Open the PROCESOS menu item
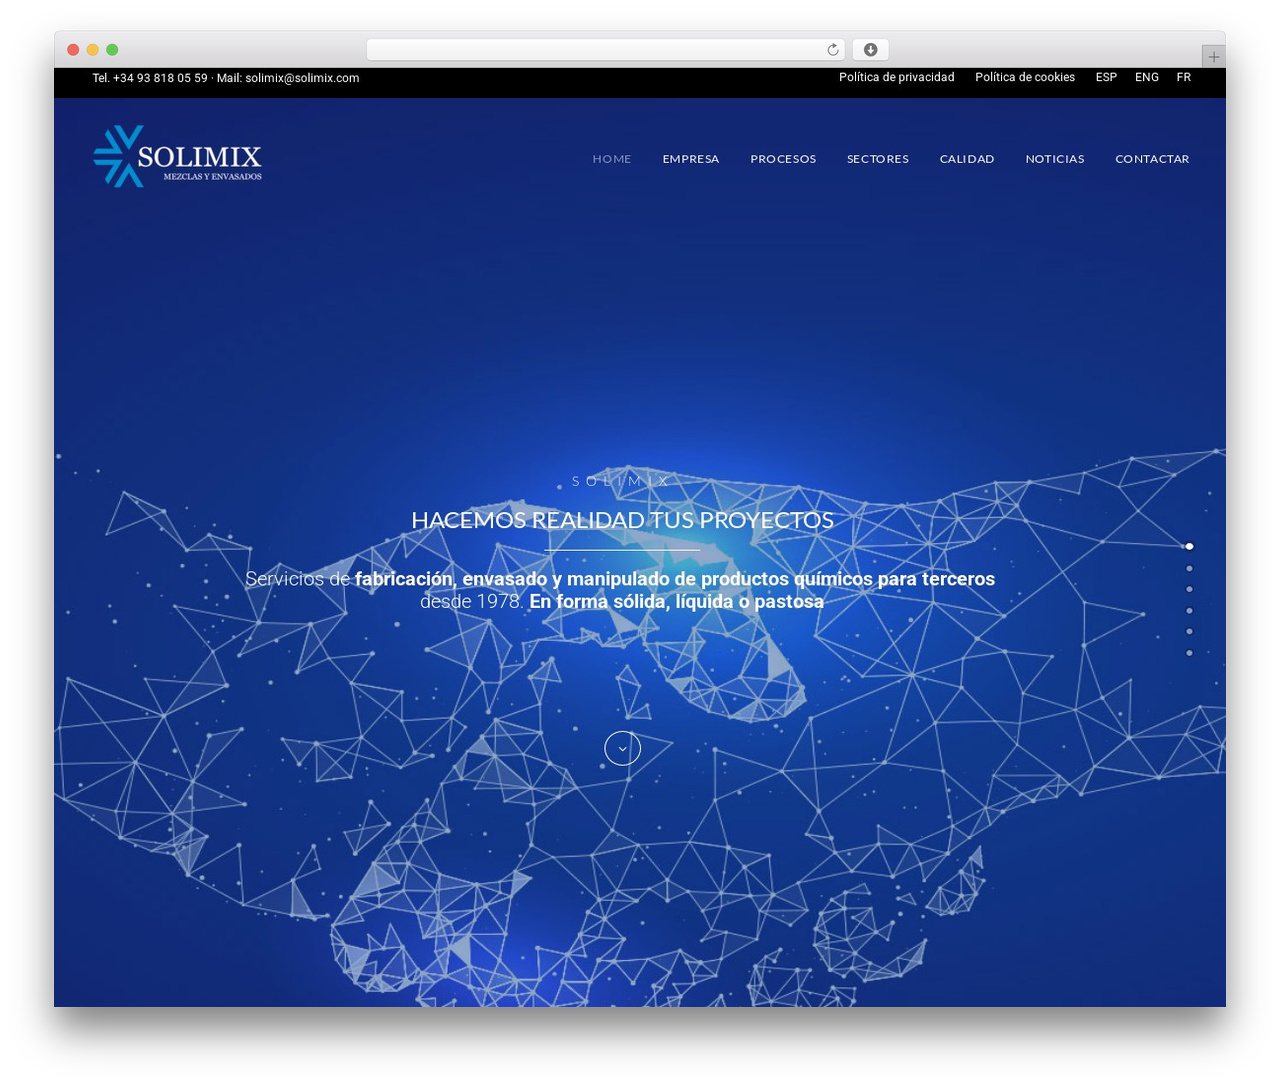Screen dimensions: 1280x1084 [783, 159]
